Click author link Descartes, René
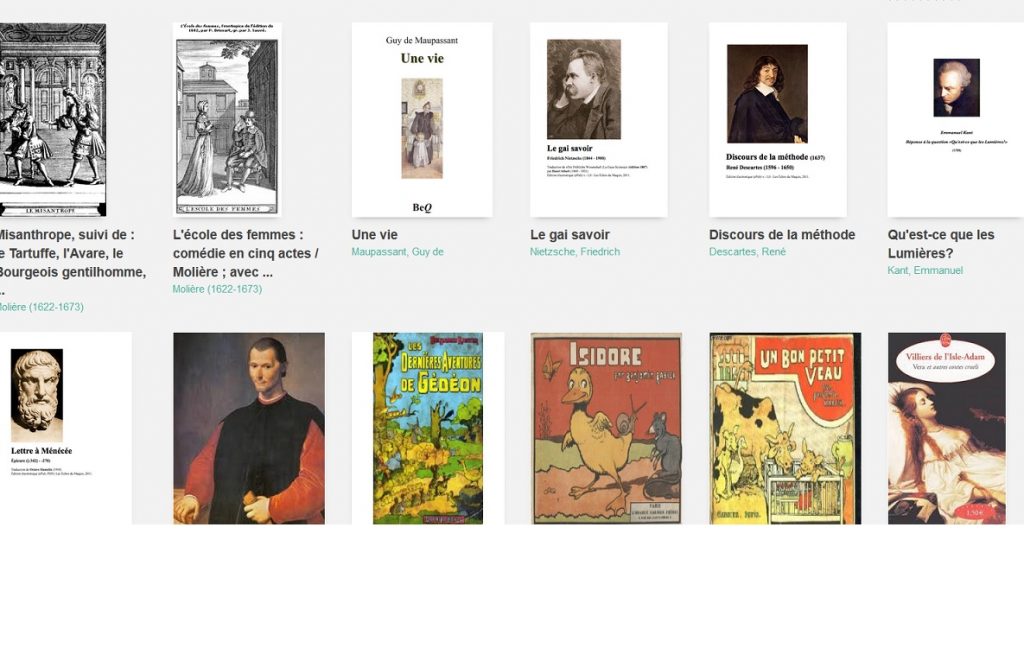The height and width of the screenshot is (648, 1024). [x=747, y=251]
